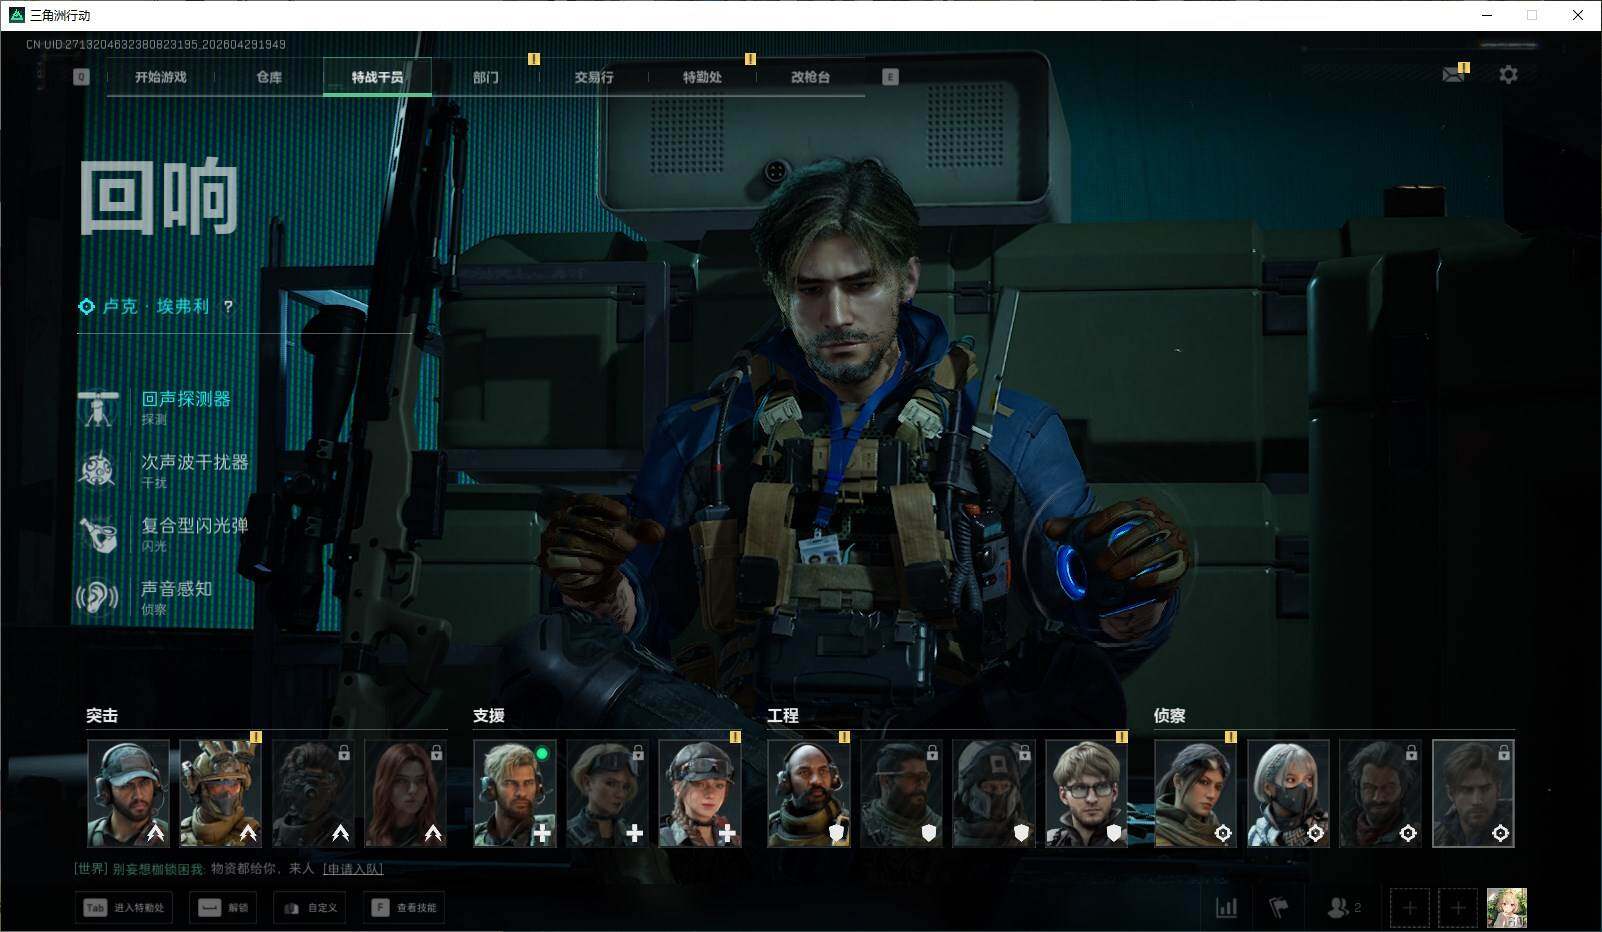
Task: Open the statistics bar chart icon
Action: point(1226,908)
